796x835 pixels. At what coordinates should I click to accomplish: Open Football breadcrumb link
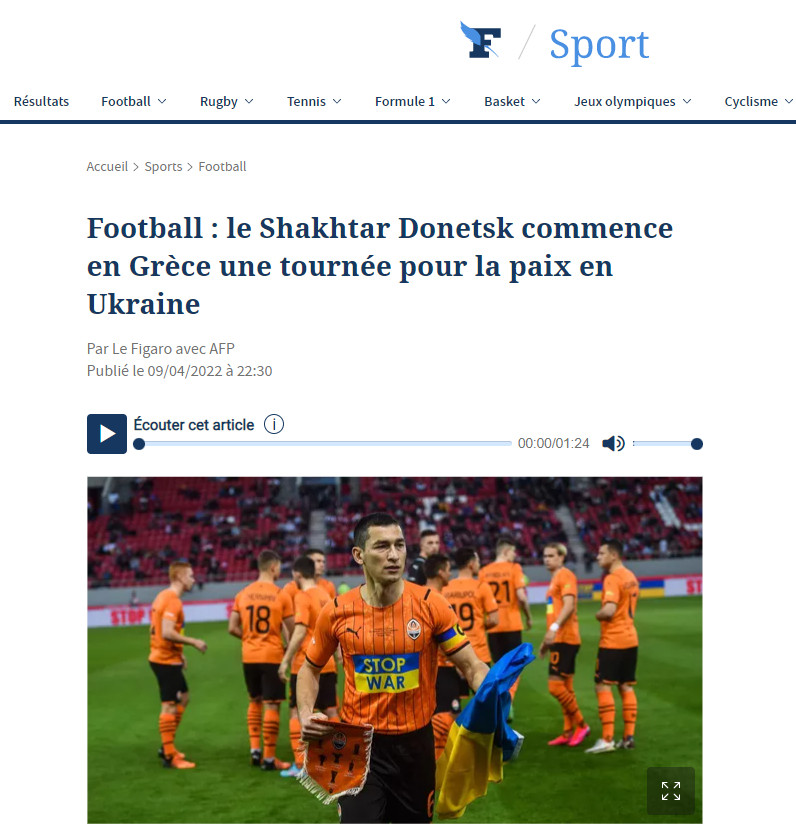(x=223, y=167)
